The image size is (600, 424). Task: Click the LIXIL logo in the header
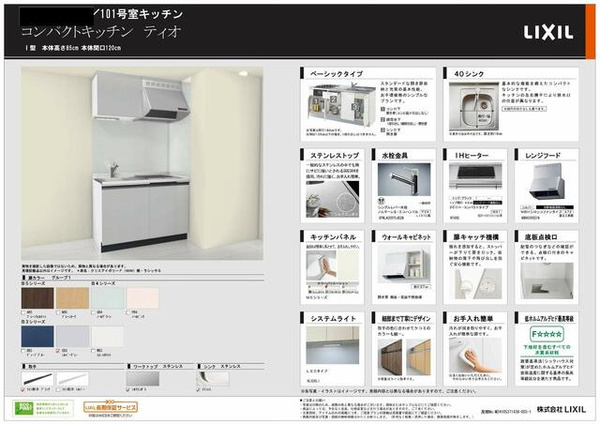click(547, 33)
